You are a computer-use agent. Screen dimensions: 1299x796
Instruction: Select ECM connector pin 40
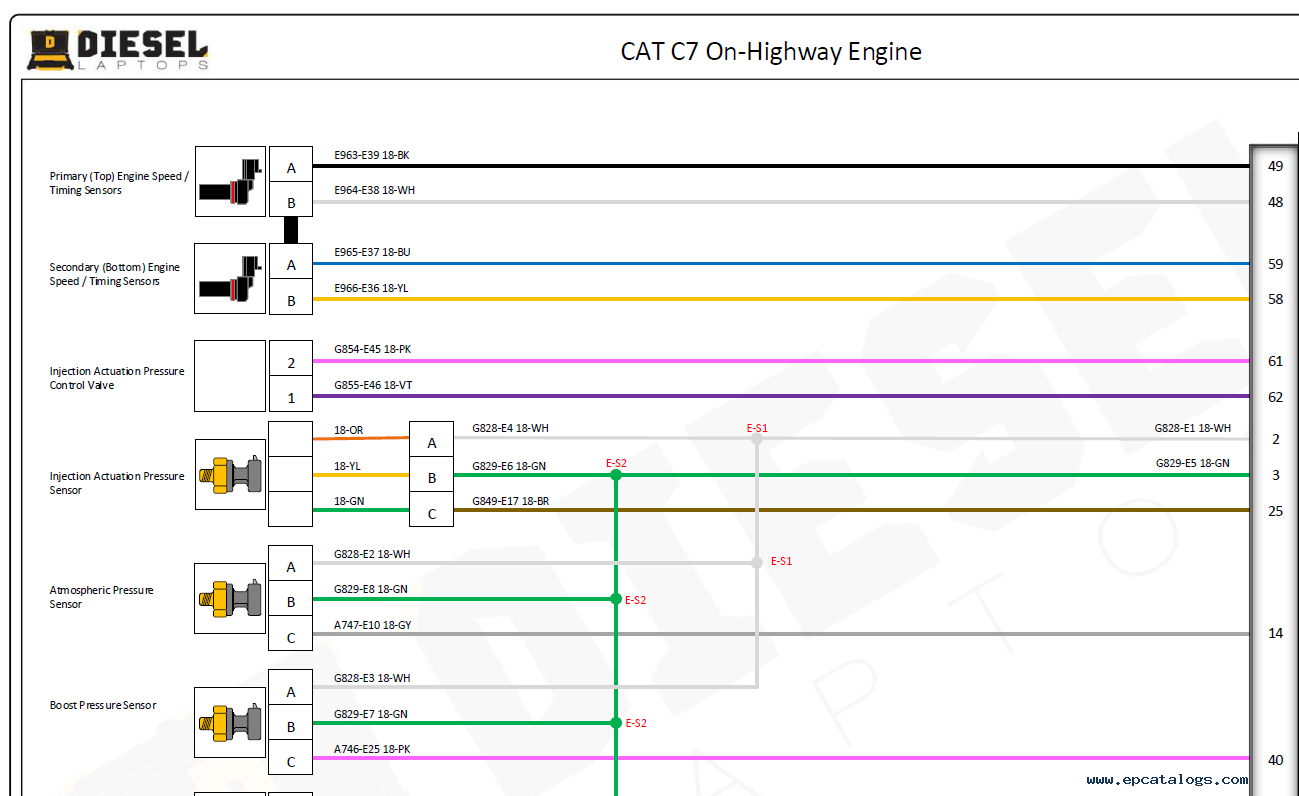[1275, 760]
